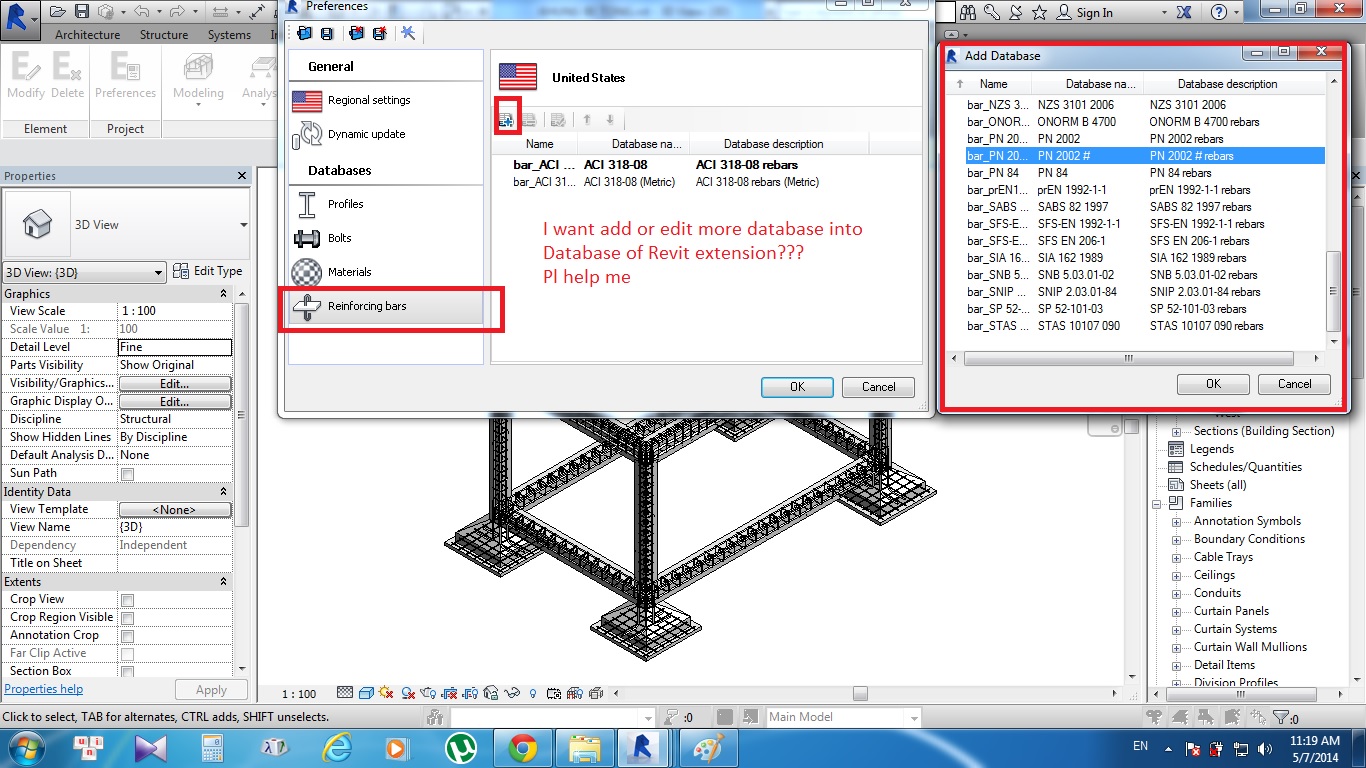The height and width of the screenshot is (768, 1366).
Task: Click the Add database icon above the table
Action: (x=507, y=120)
